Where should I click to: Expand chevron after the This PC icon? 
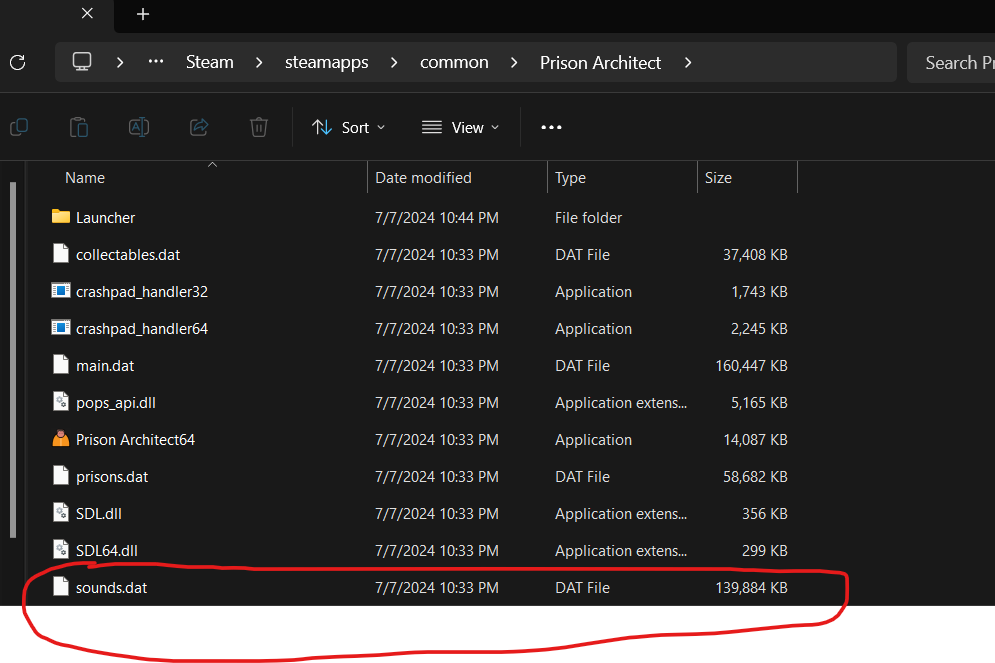[120, 62]
